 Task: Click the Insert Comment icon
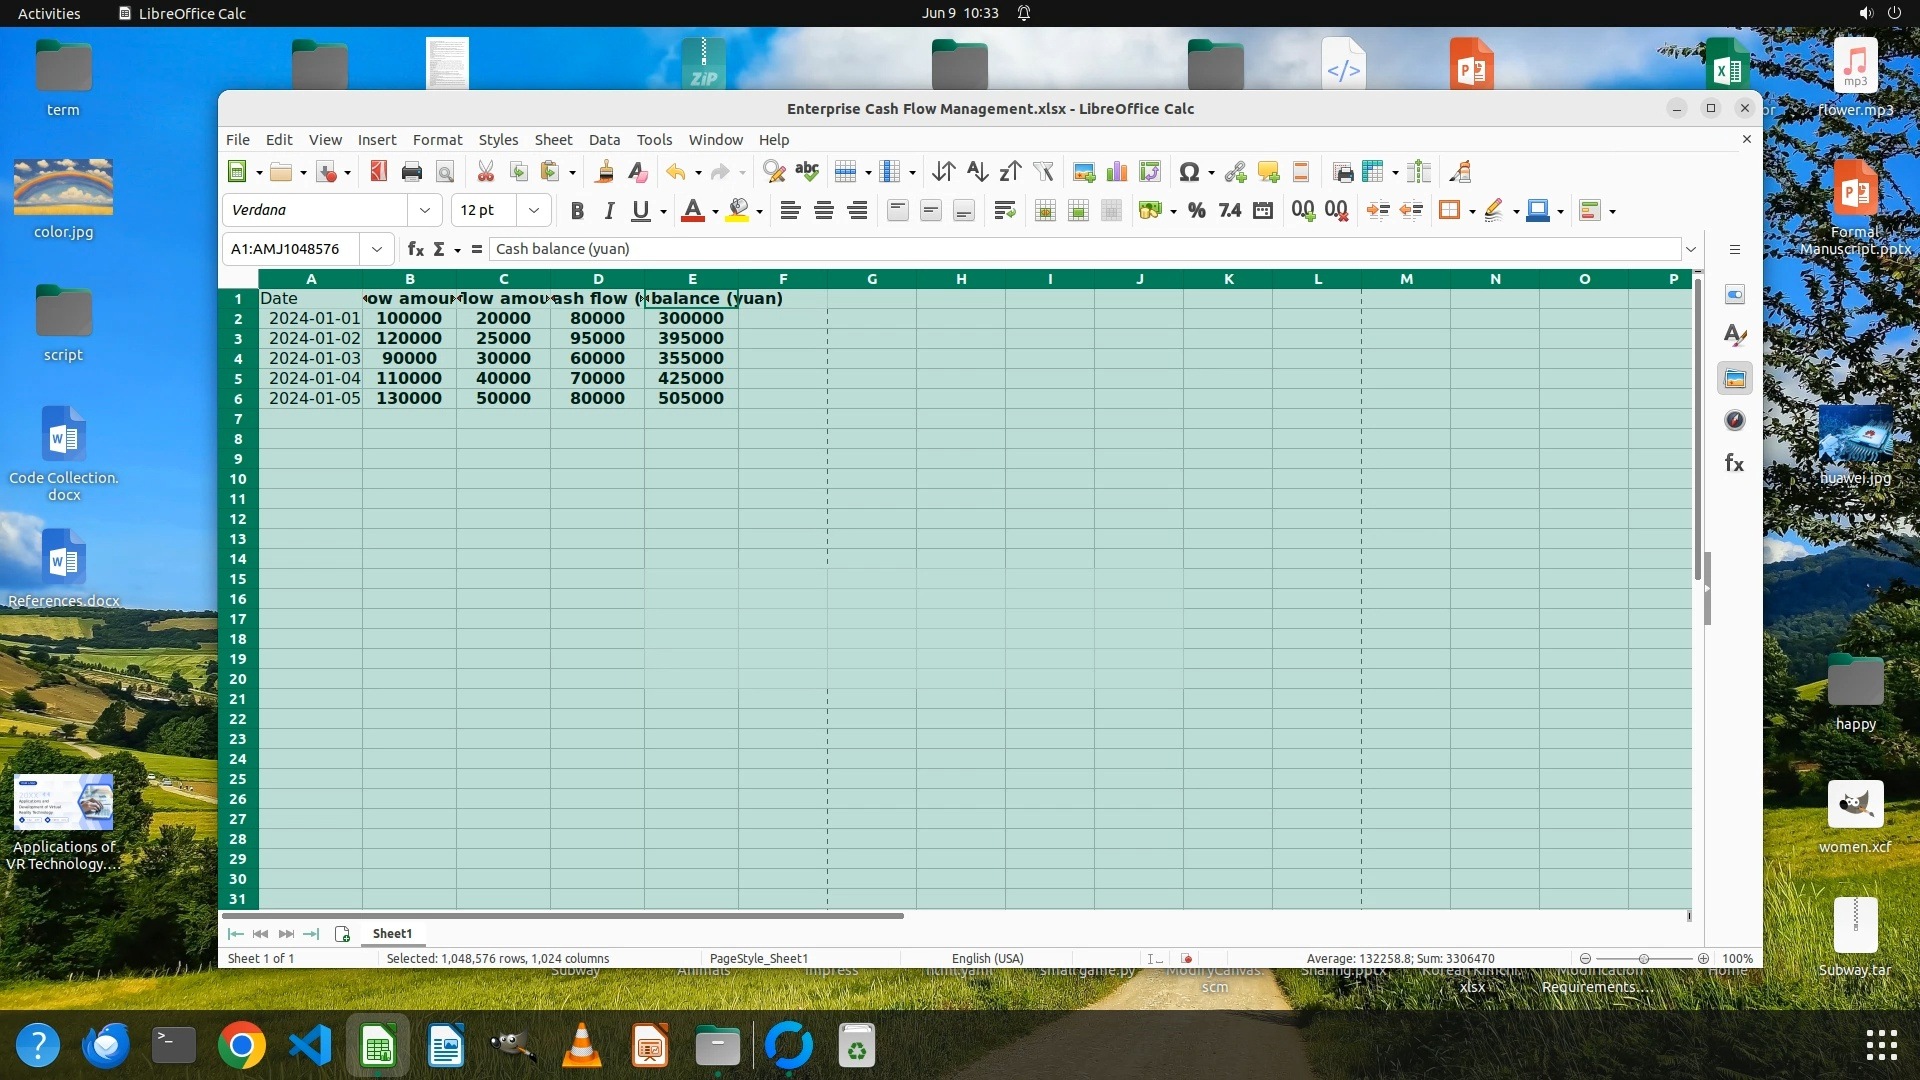click(x=1268, y=172)
